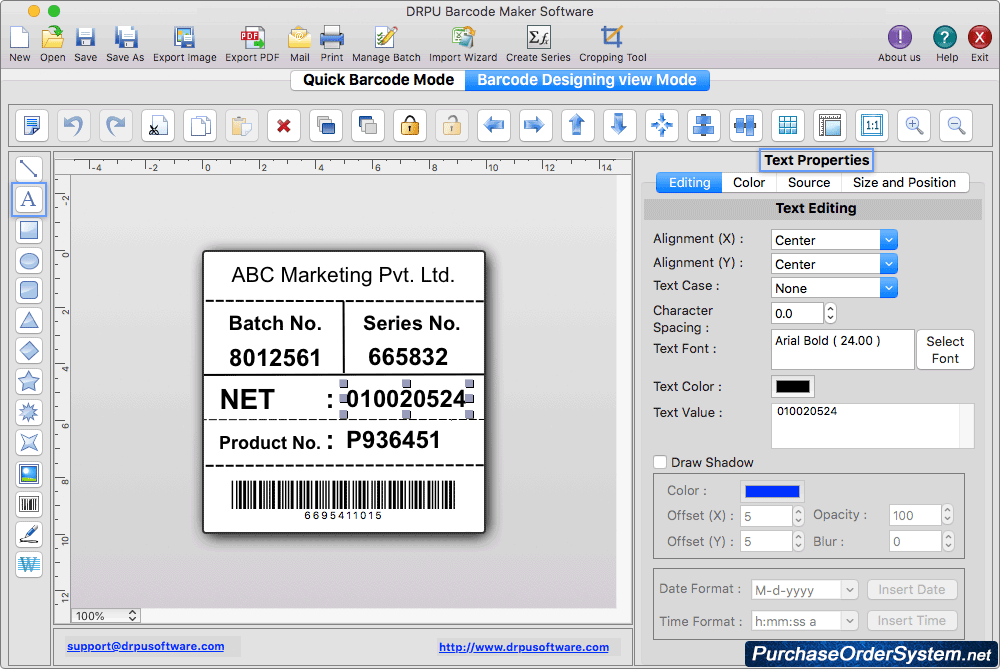Open the 100% zoom level selector
This screenshot has height=669, width=1000.
[106, 615]
